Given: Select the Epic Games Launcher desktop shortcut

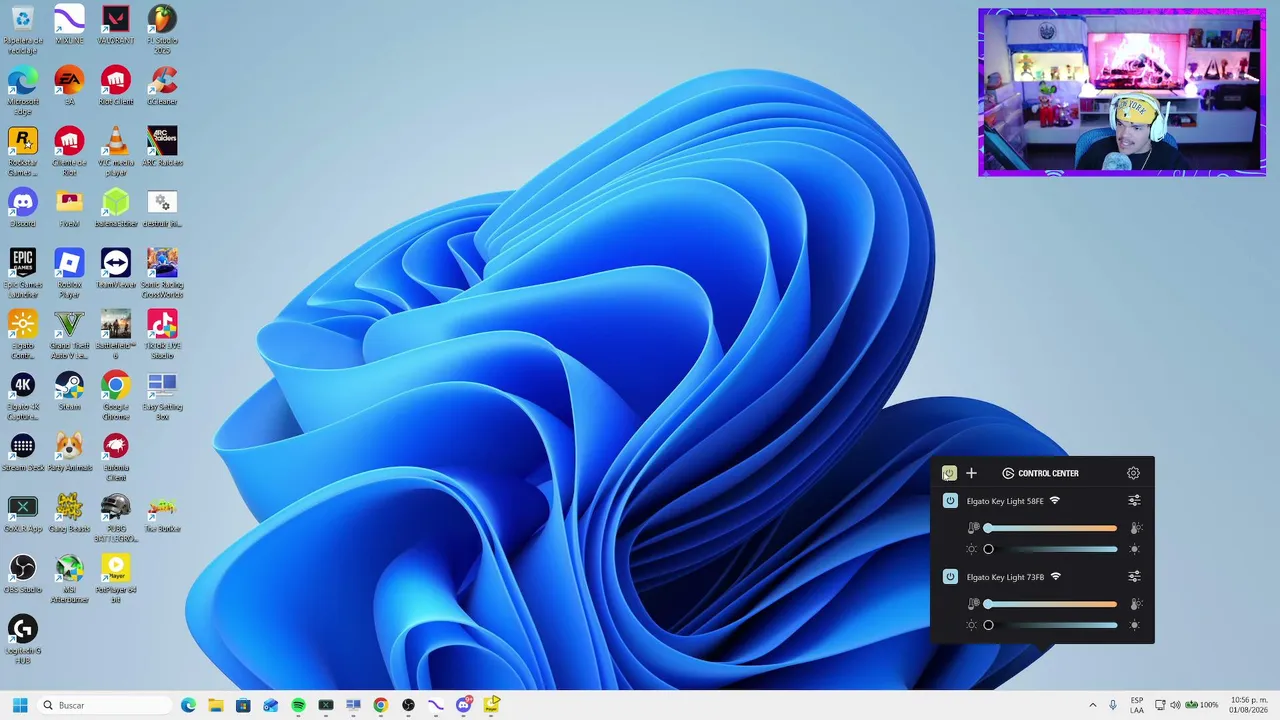Looking at the screenshot, I should point(22,274).
